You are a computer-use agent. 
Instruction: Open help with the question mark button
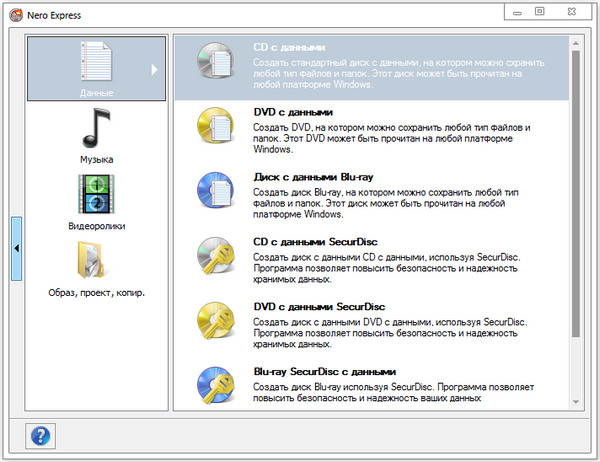pyautogui.click(x=41, y=436)
